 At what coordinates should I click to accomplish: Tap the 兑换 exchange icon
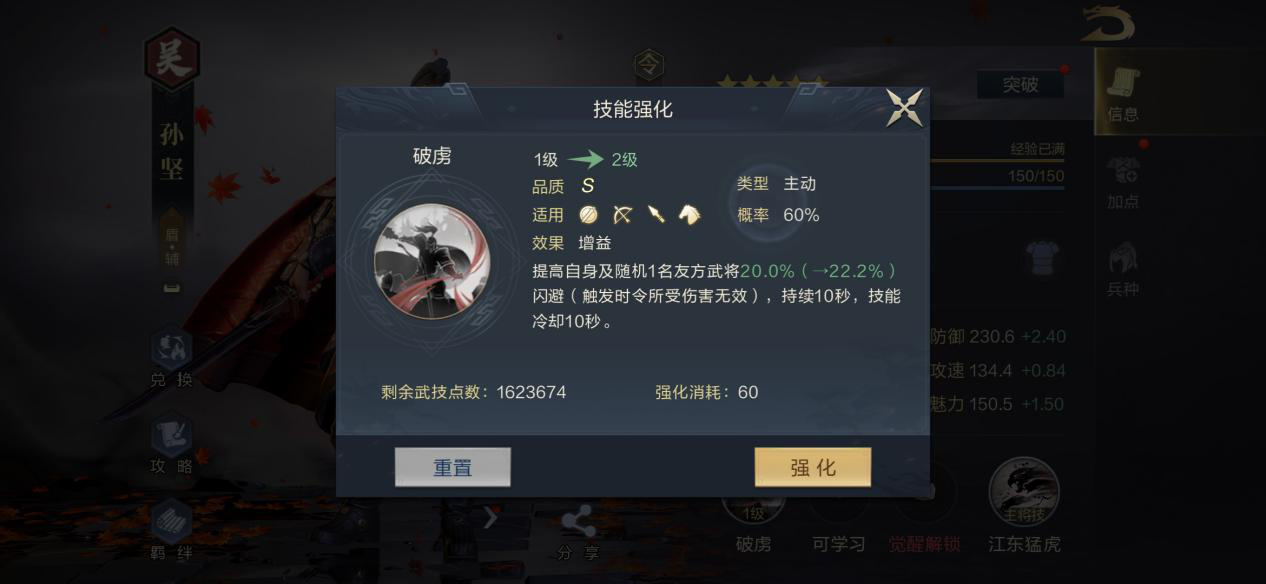click(x=171, y=358)
